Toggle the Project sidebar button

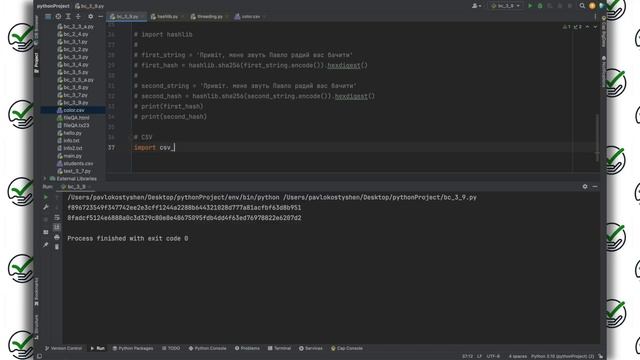[36, 63]
